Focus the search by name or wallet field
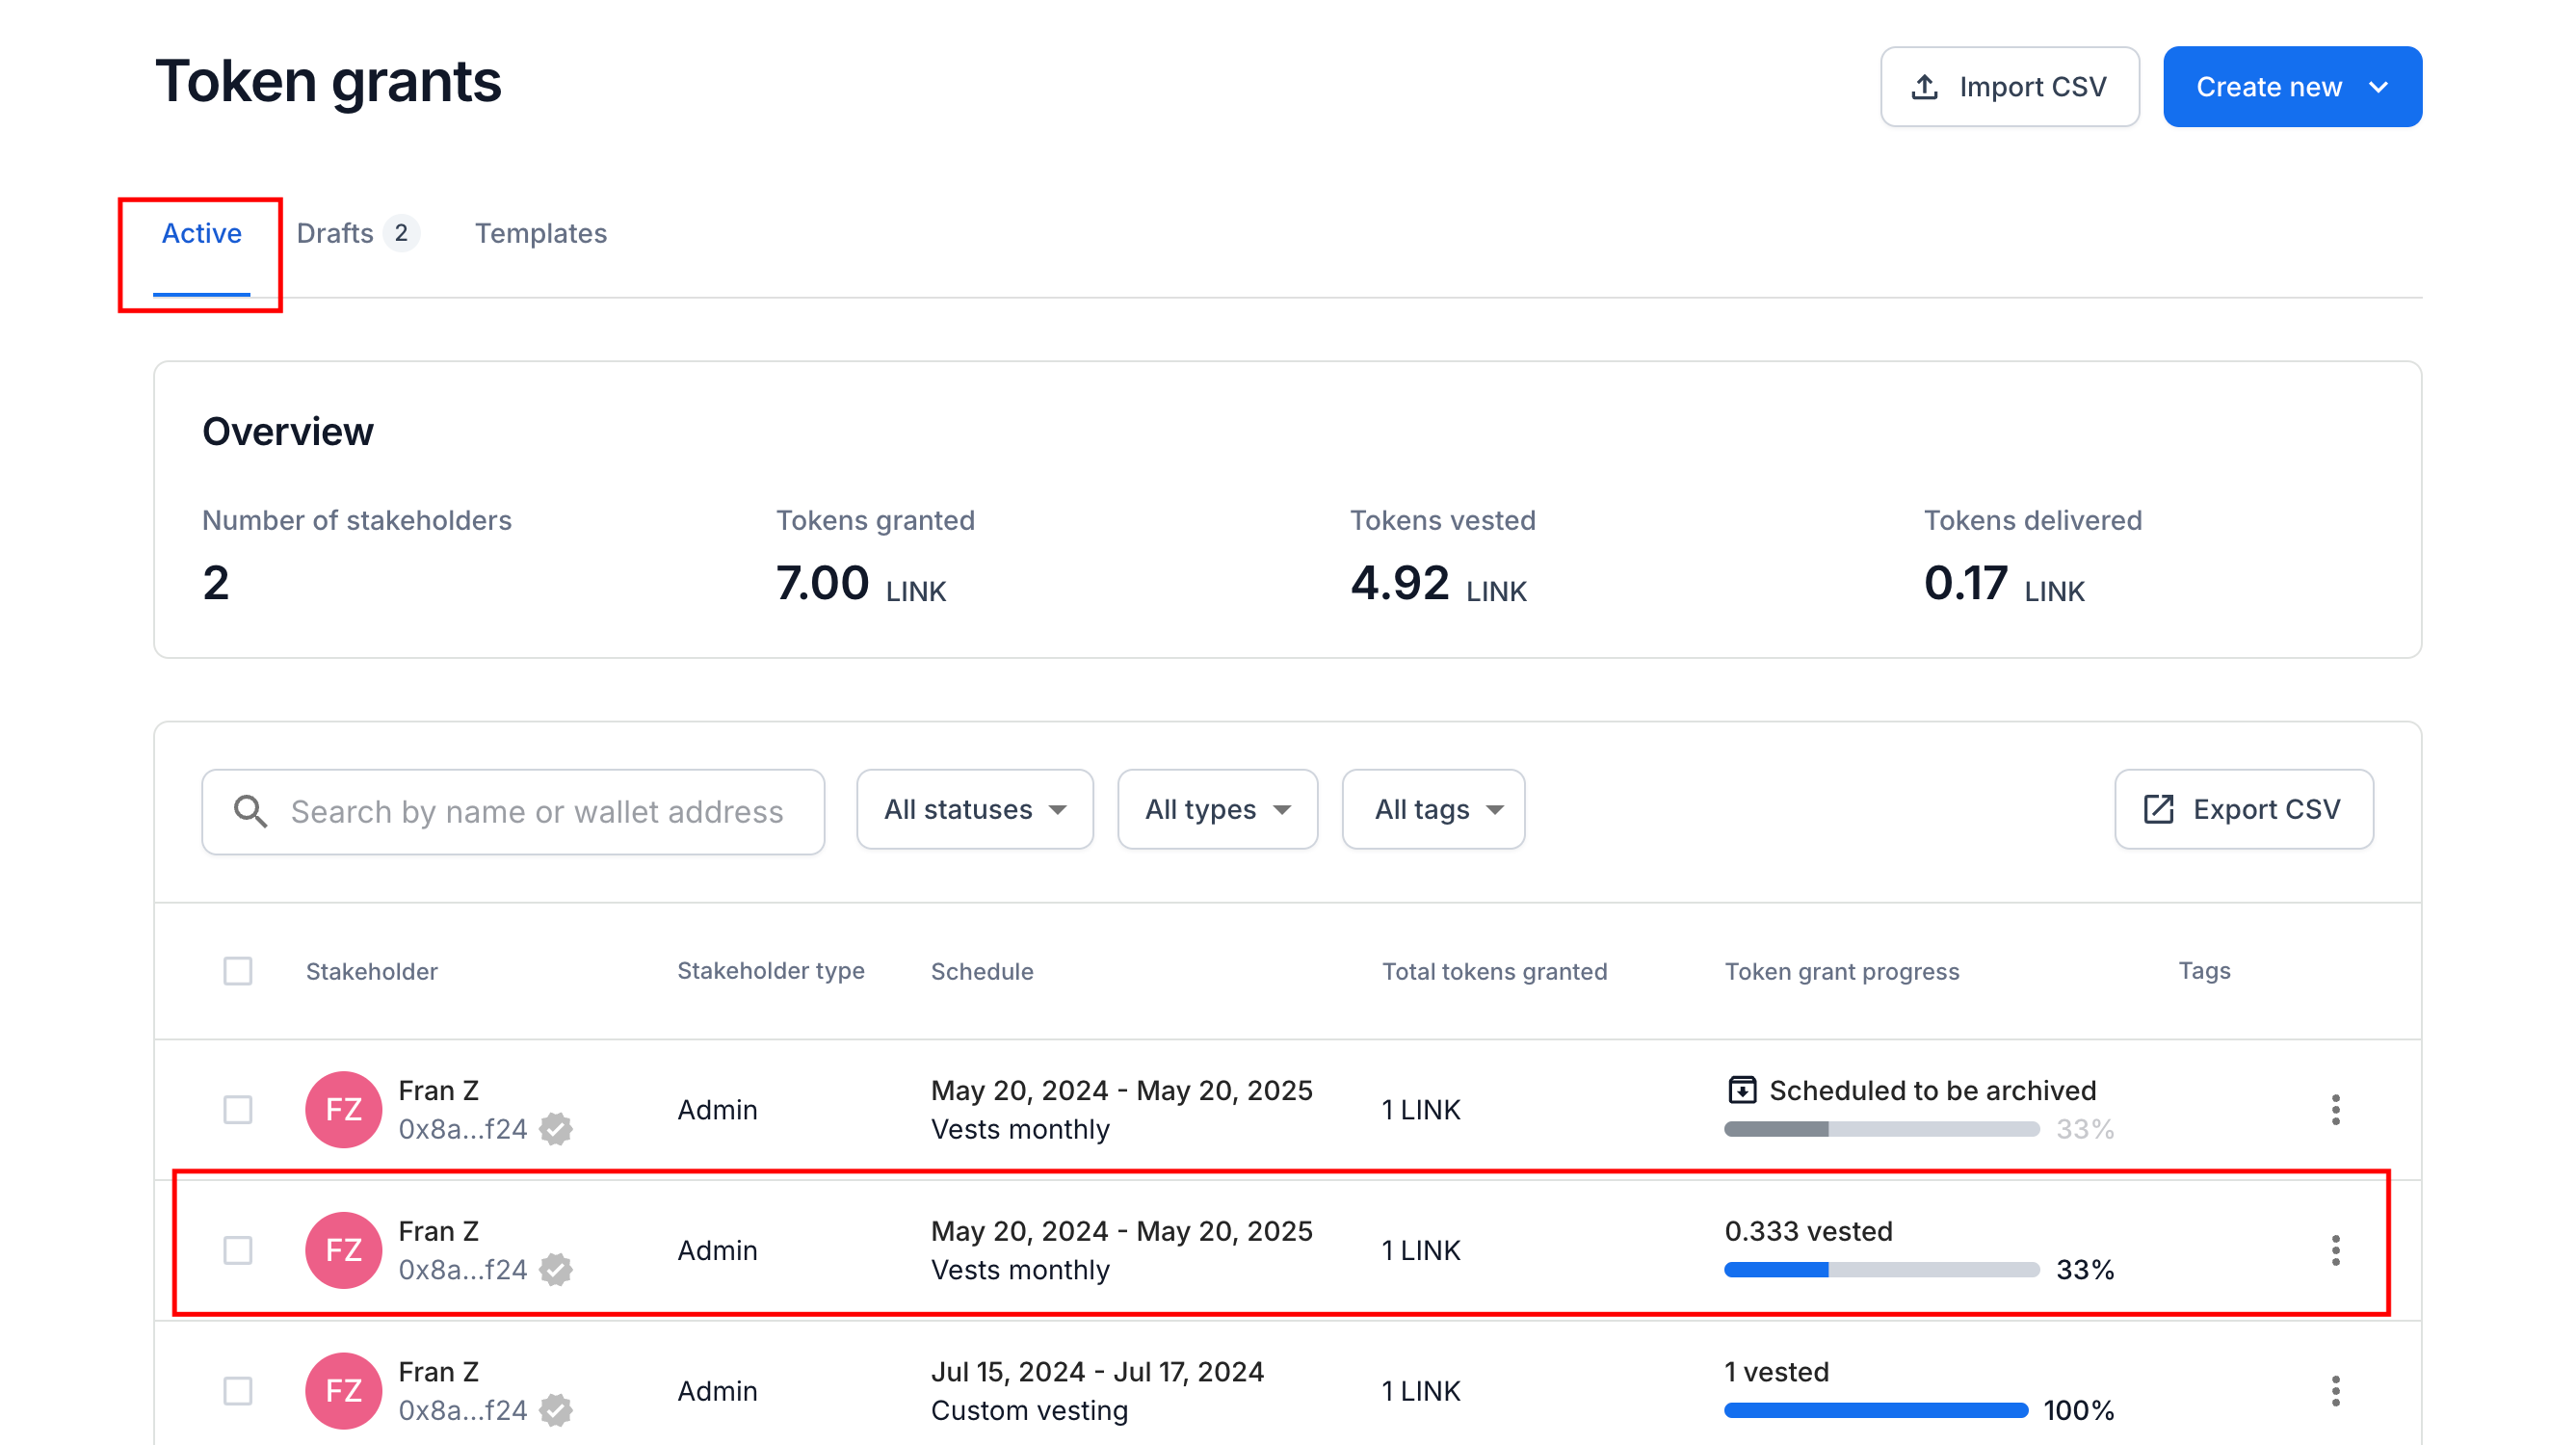The width and height of the screenshot is (2576, 1445). click(513, 811)
